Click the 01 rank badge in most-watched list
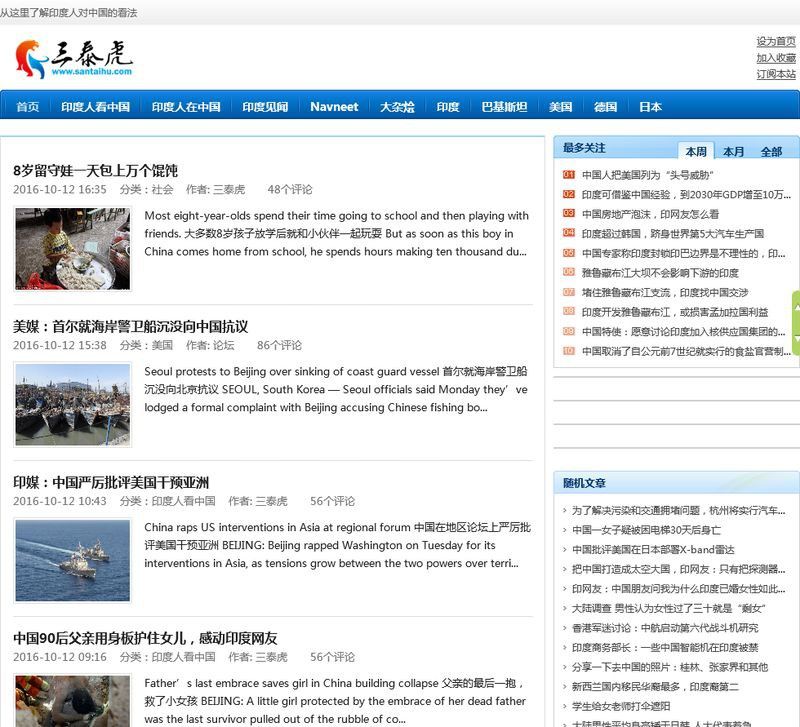Screen dimensions: 800x727 pyautogui.click(x=568, y=174)
